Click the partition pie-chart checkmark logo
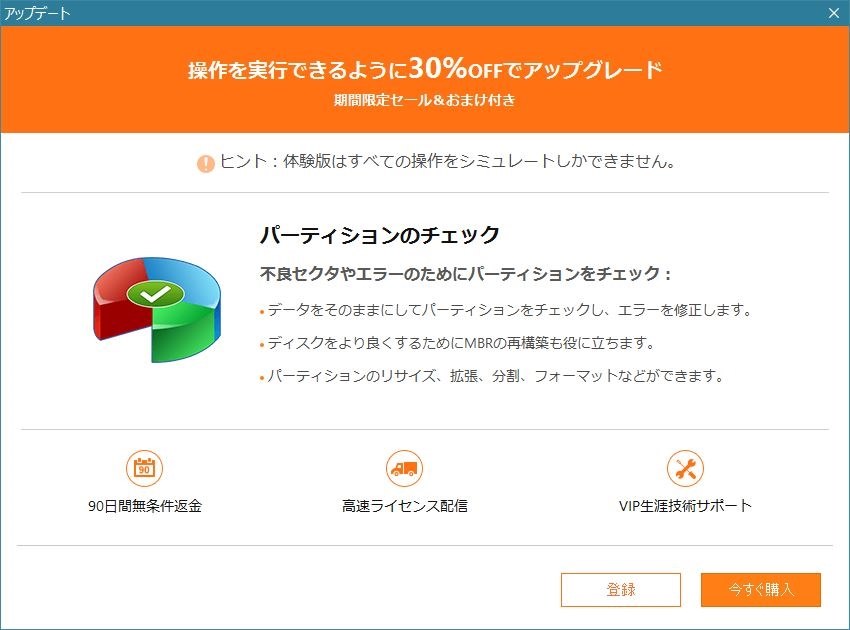Image resolution: width=850 pixels, height=630 pixels. (x=157, y=310)
